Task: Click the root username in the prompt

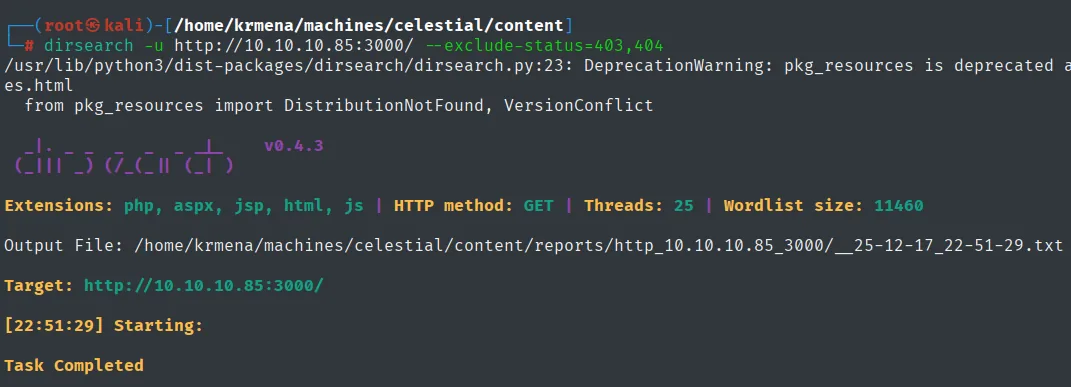Action: pos(64,26)
